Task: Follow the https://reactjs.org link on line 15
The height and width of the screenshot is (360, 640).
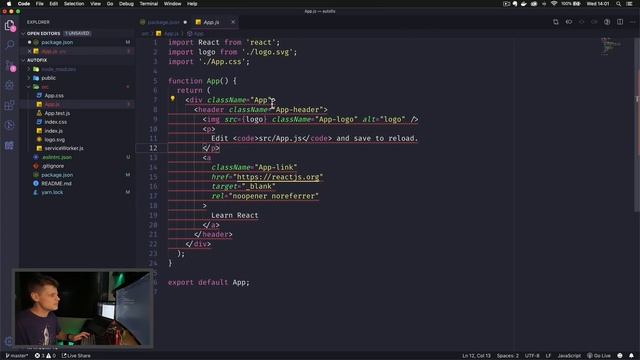Action: click(278, 177)
